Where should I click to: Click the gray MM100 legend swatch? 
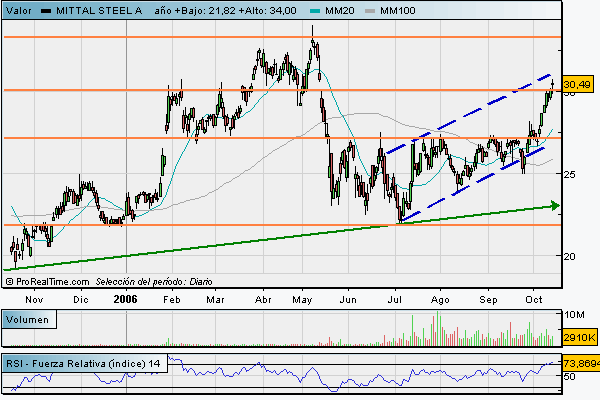(x=370, y=11)
